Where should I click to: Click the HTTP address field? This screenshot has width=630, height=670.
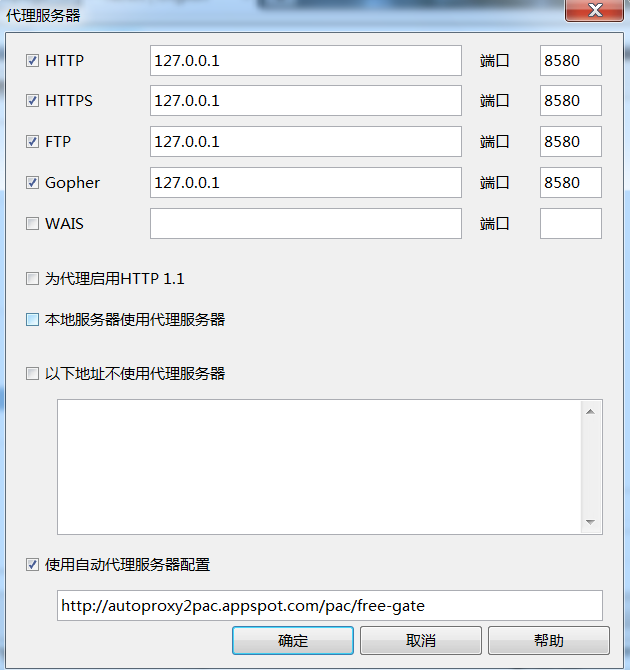click(306, 61)
